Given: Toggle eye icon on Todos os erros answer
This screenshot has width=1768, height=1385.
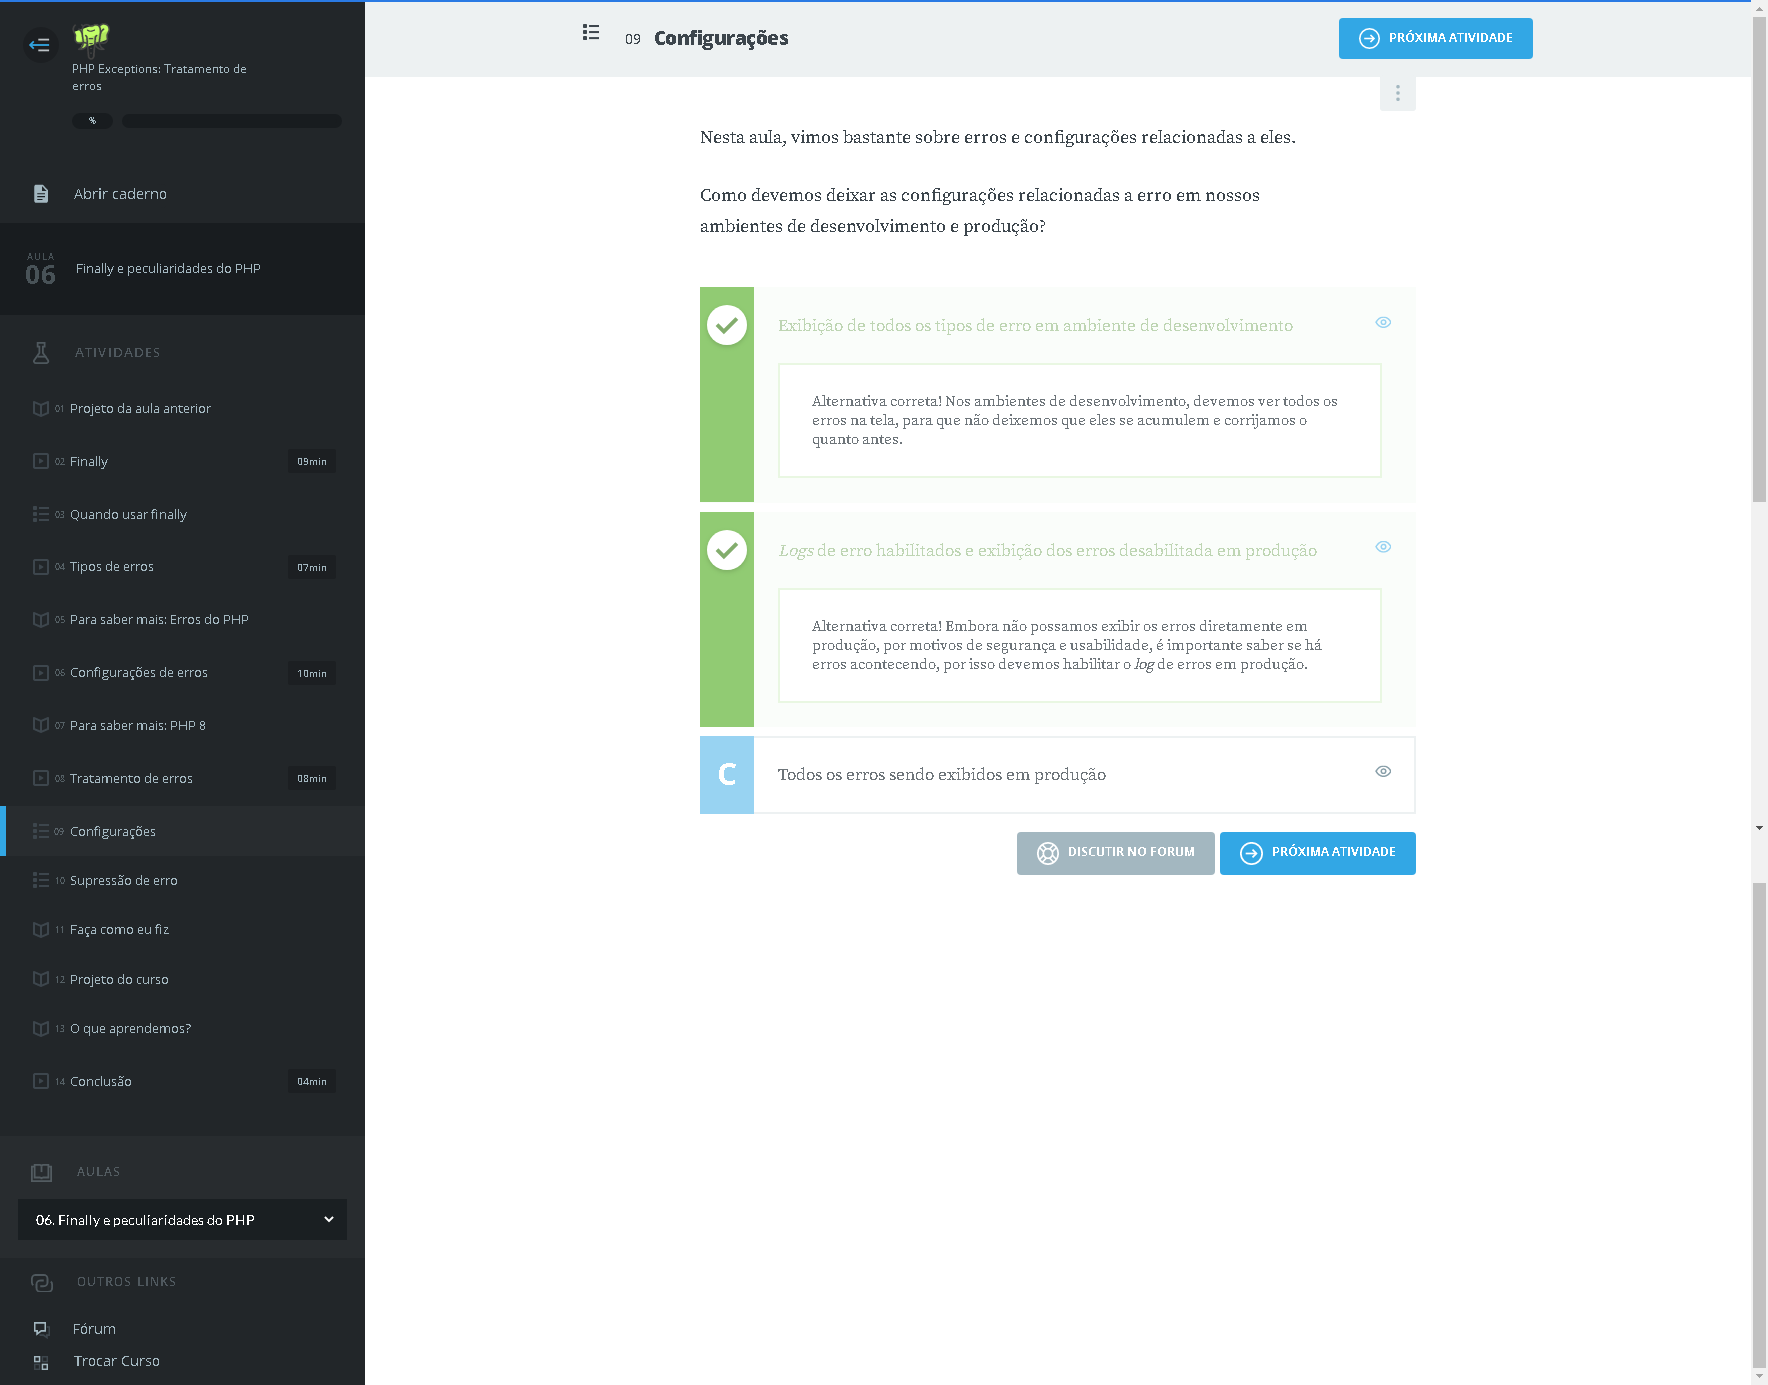Looking at the screenshot, I should (1383, 771).
